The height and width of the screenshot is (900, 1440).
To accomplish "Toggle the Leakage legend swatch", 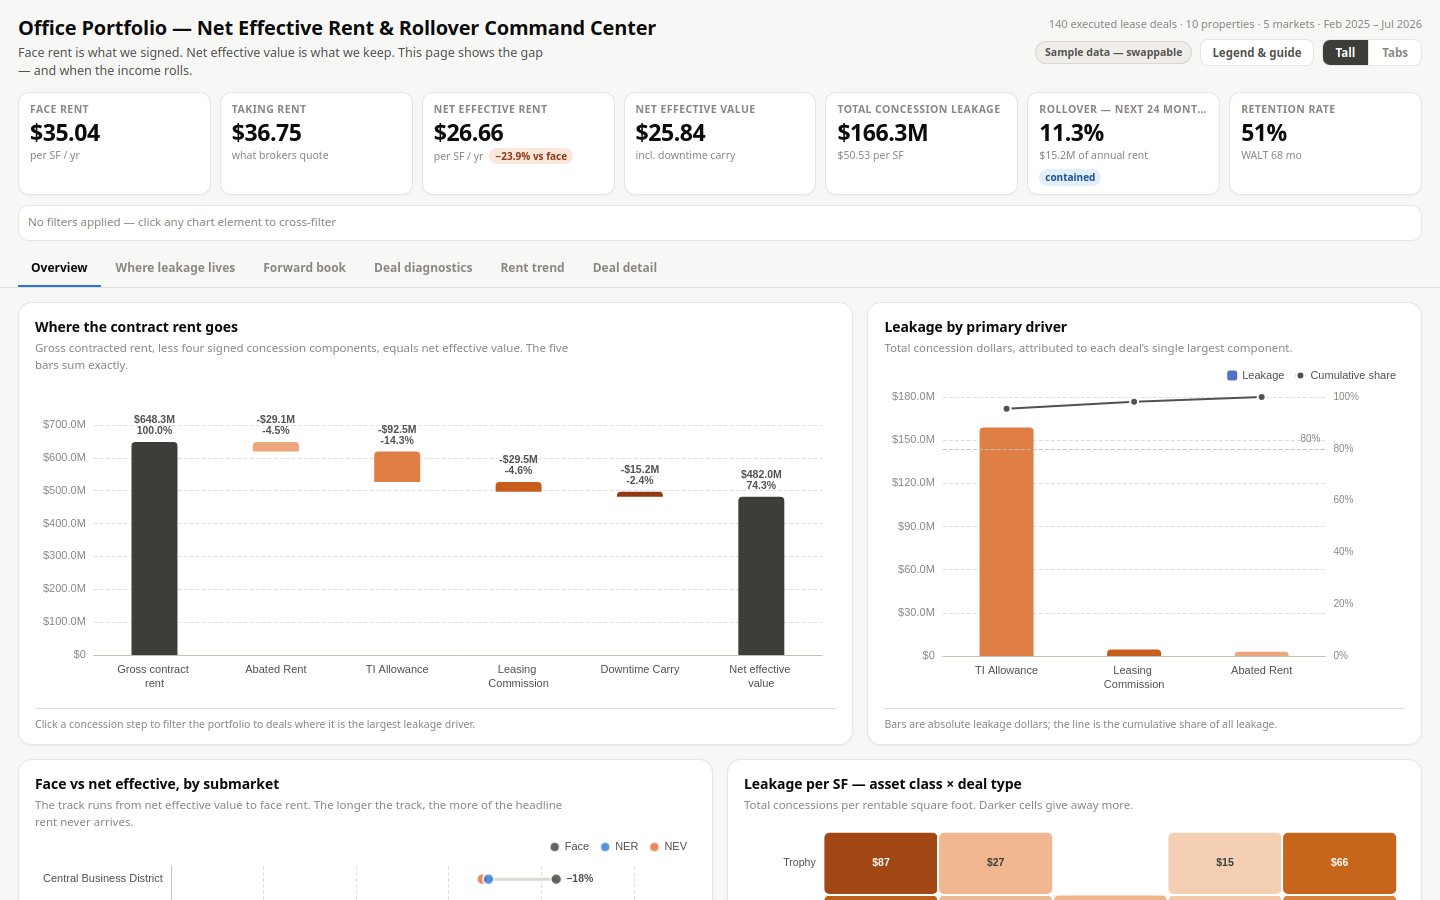I will (x=1232, y=376).
